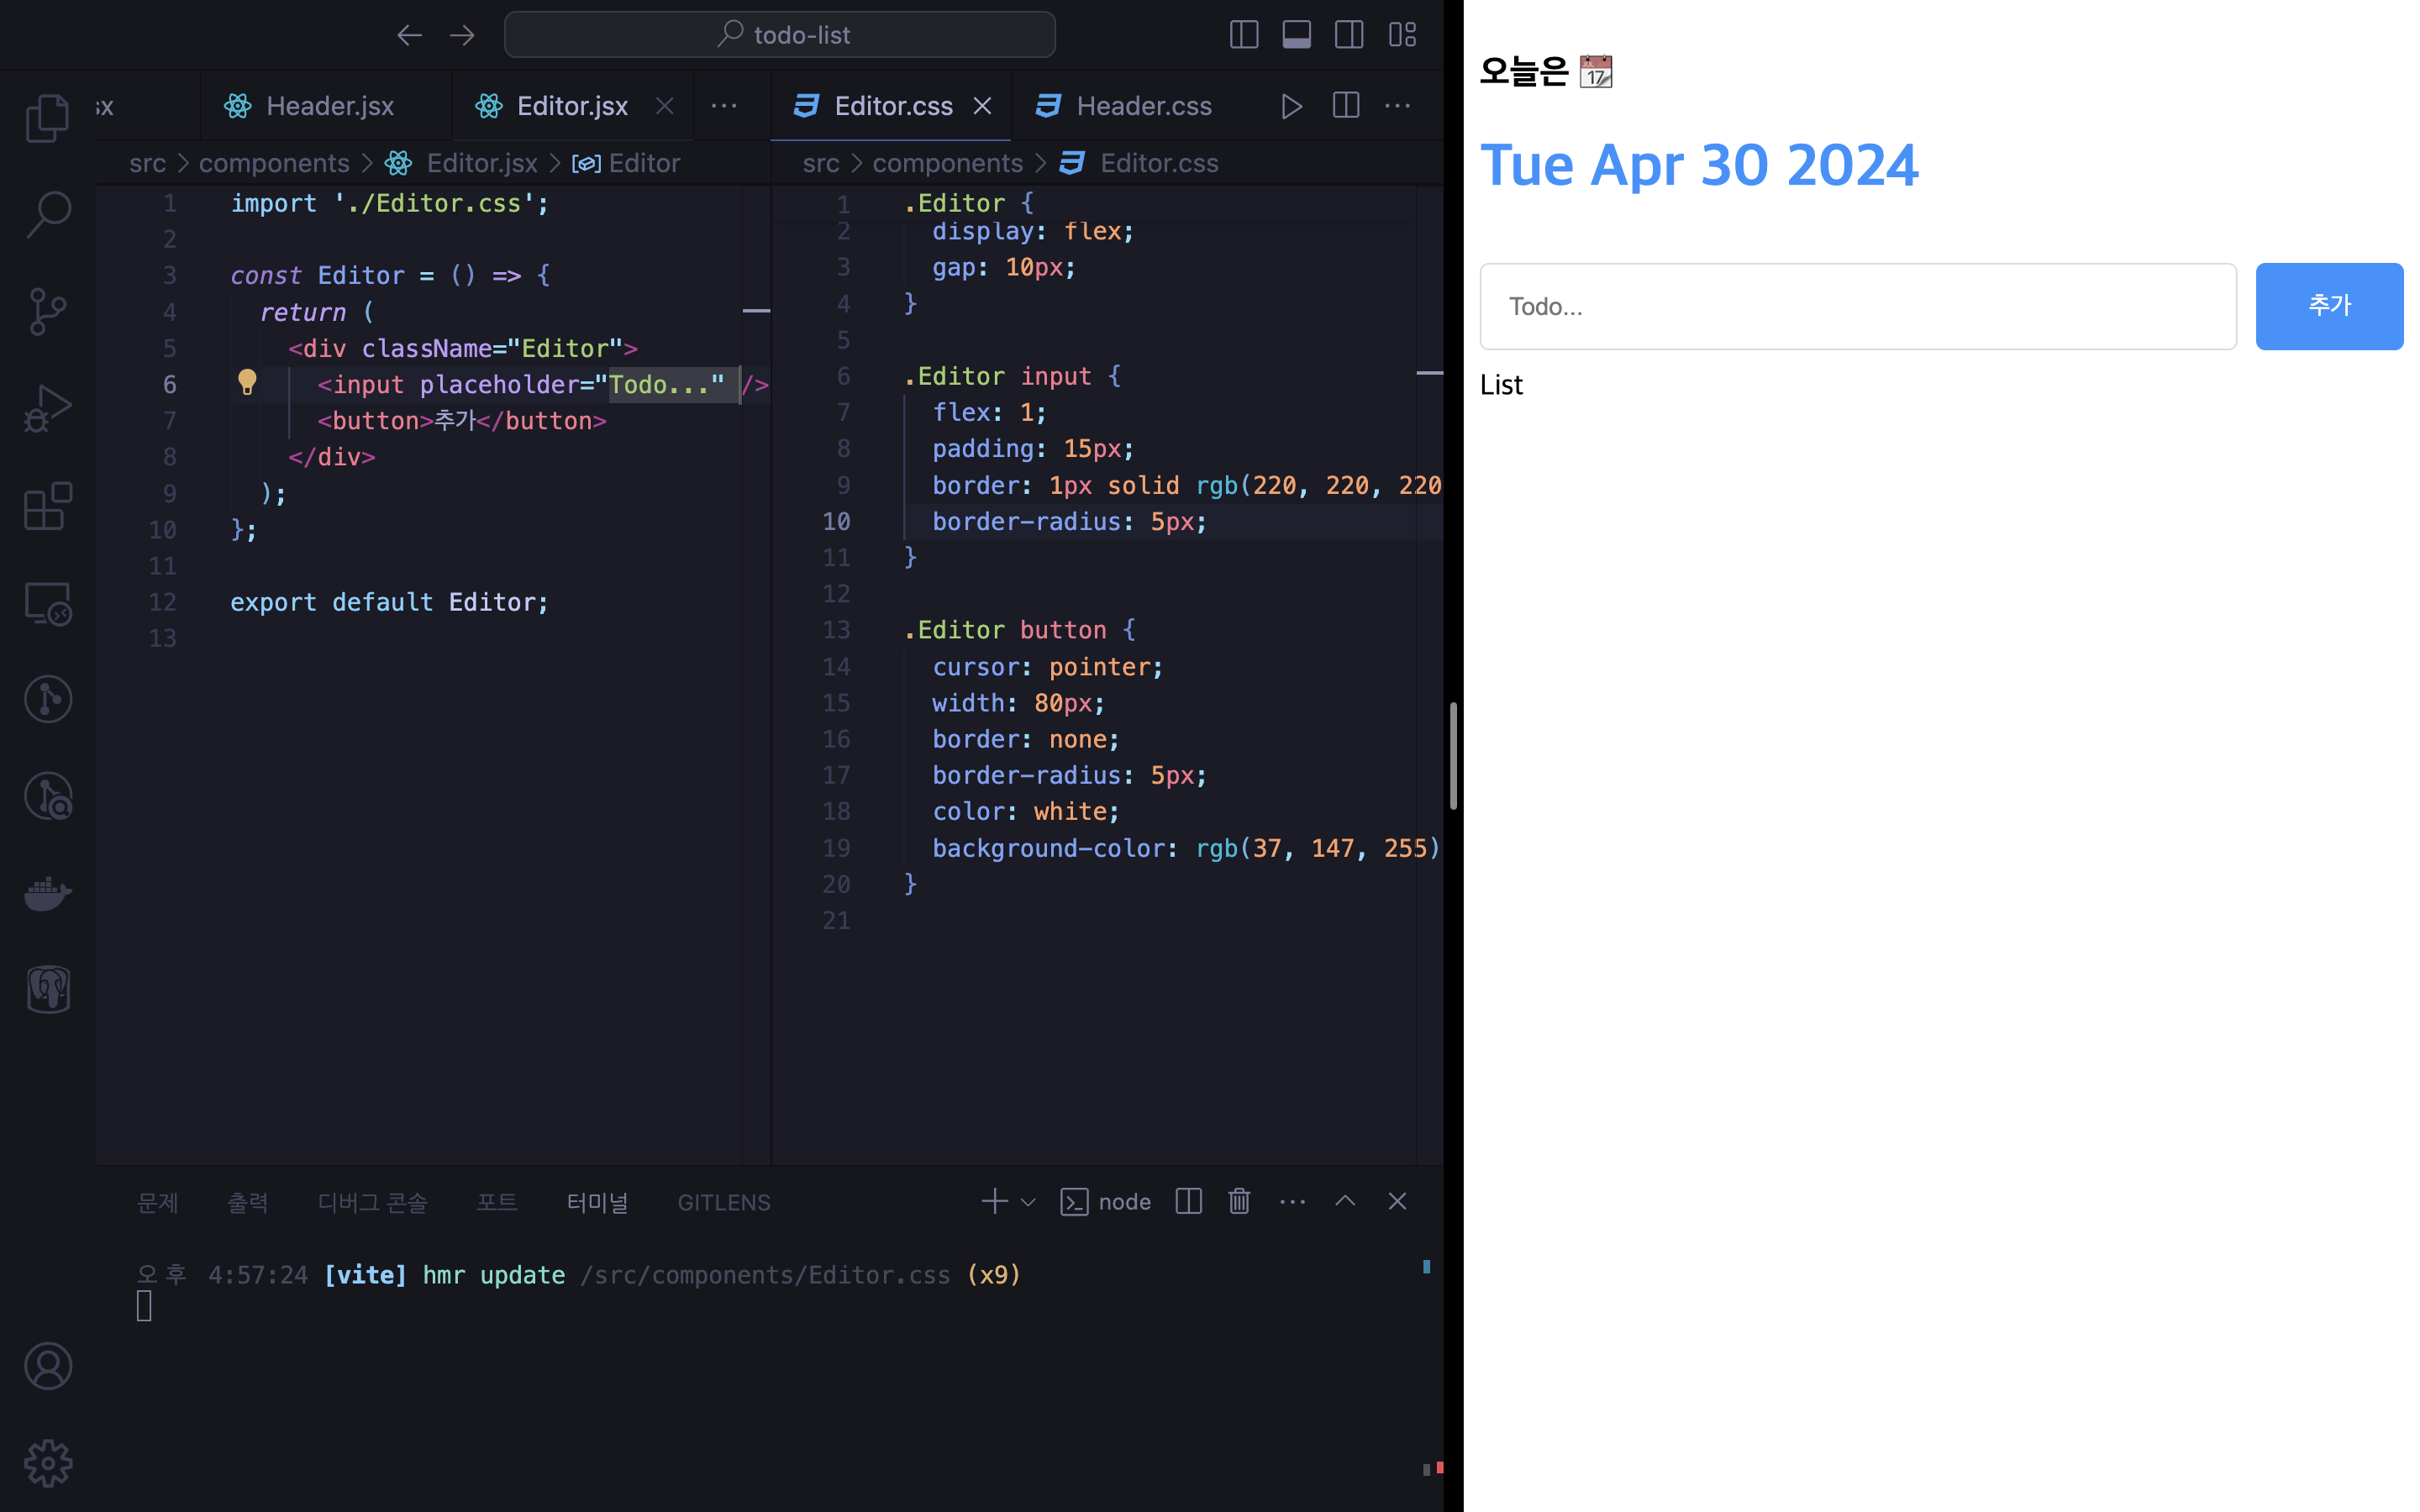Open more actions for left editor group
Image resolution: width=2420 pixels, height=1512 pixels.
point(723,106)
